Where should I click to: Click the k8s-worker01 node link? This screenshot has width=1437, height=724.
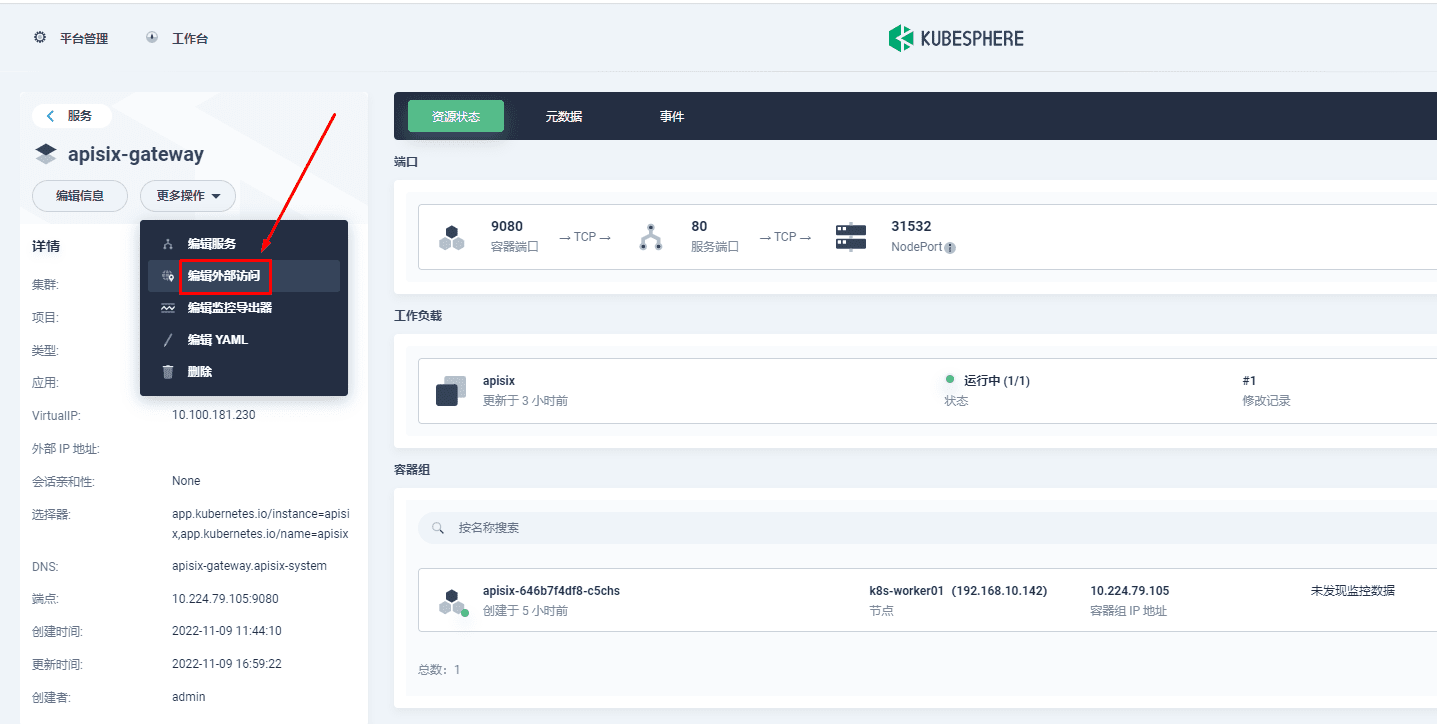click(958, 591)
